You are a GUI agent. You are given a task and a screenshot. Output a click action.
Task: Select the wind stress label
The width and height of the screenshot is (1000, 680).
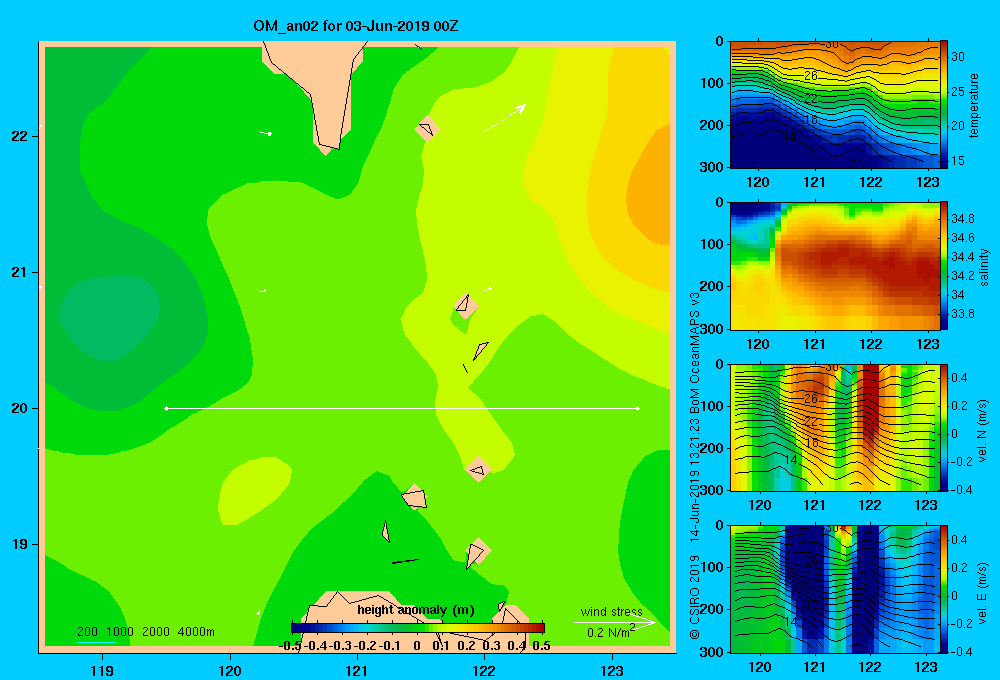(x=611, y=612)
